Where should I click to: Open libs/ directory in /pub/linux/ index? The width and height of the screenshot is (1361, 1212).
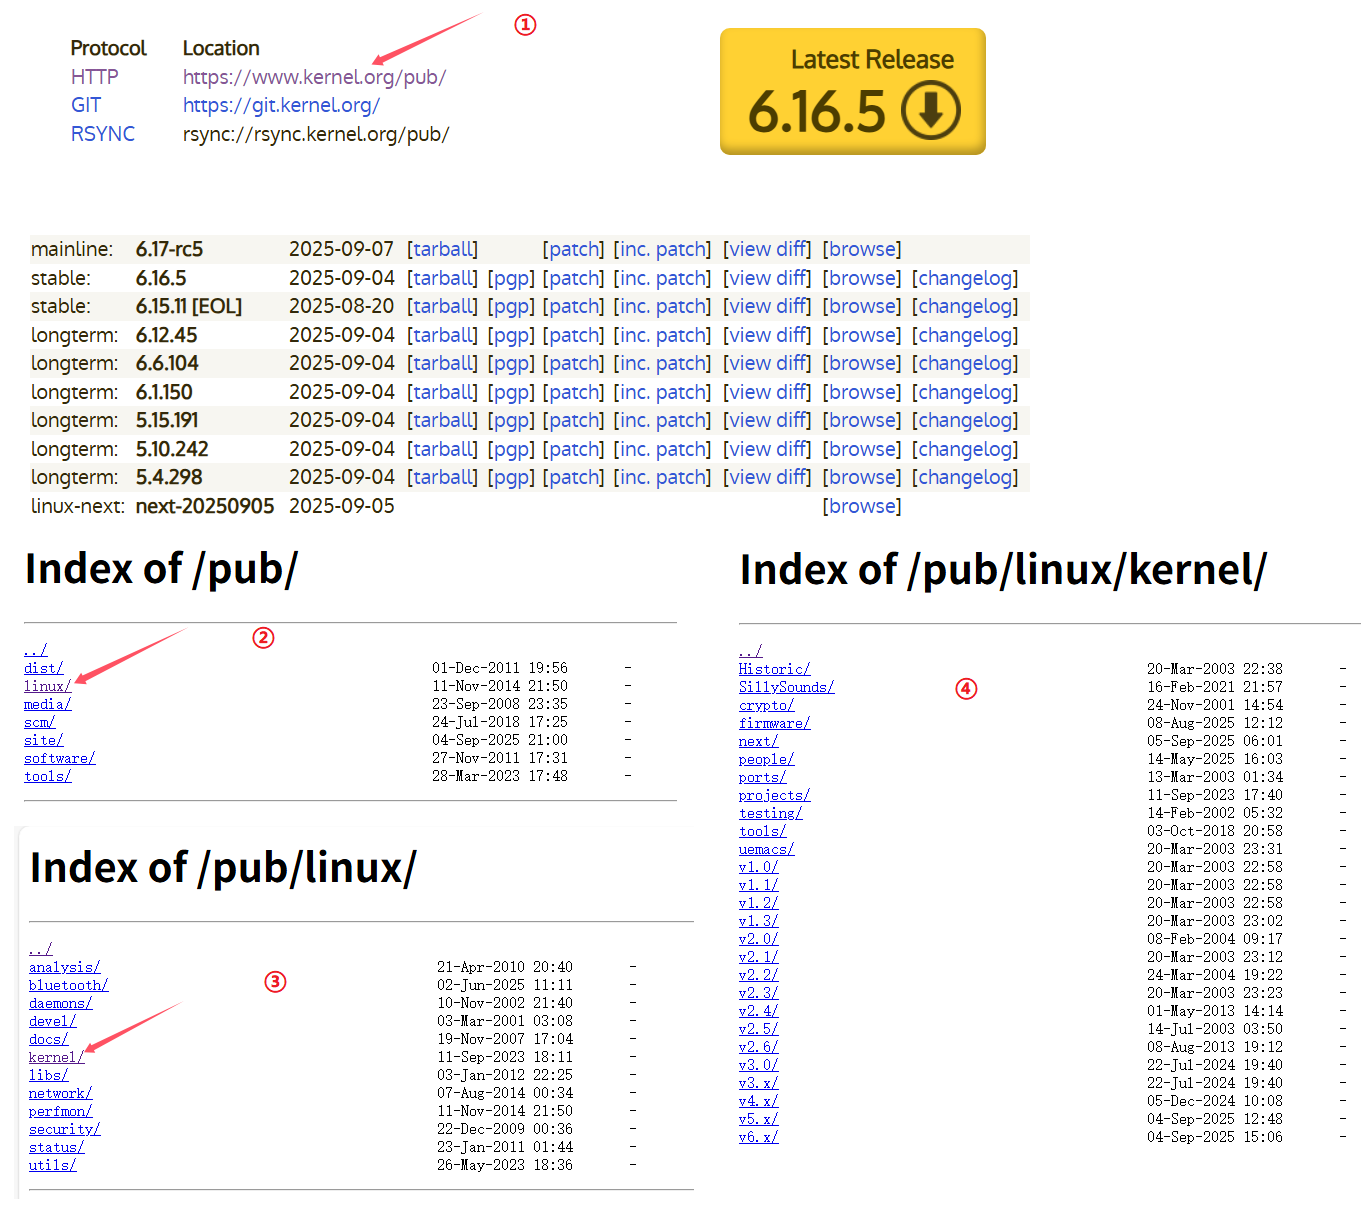click(x=48, y=1075)
